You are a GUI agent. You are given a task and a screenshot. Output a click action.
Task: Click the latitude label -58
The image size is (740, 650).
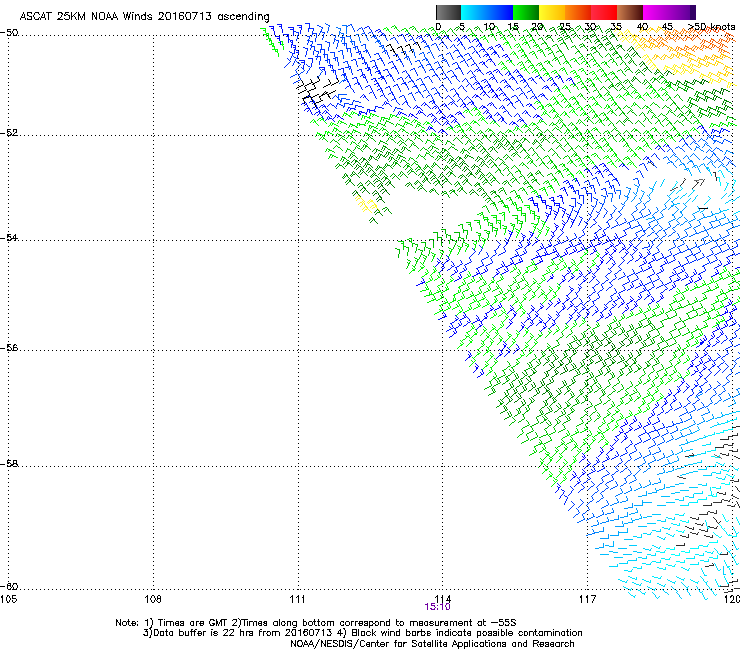click(x=9, y=464)
